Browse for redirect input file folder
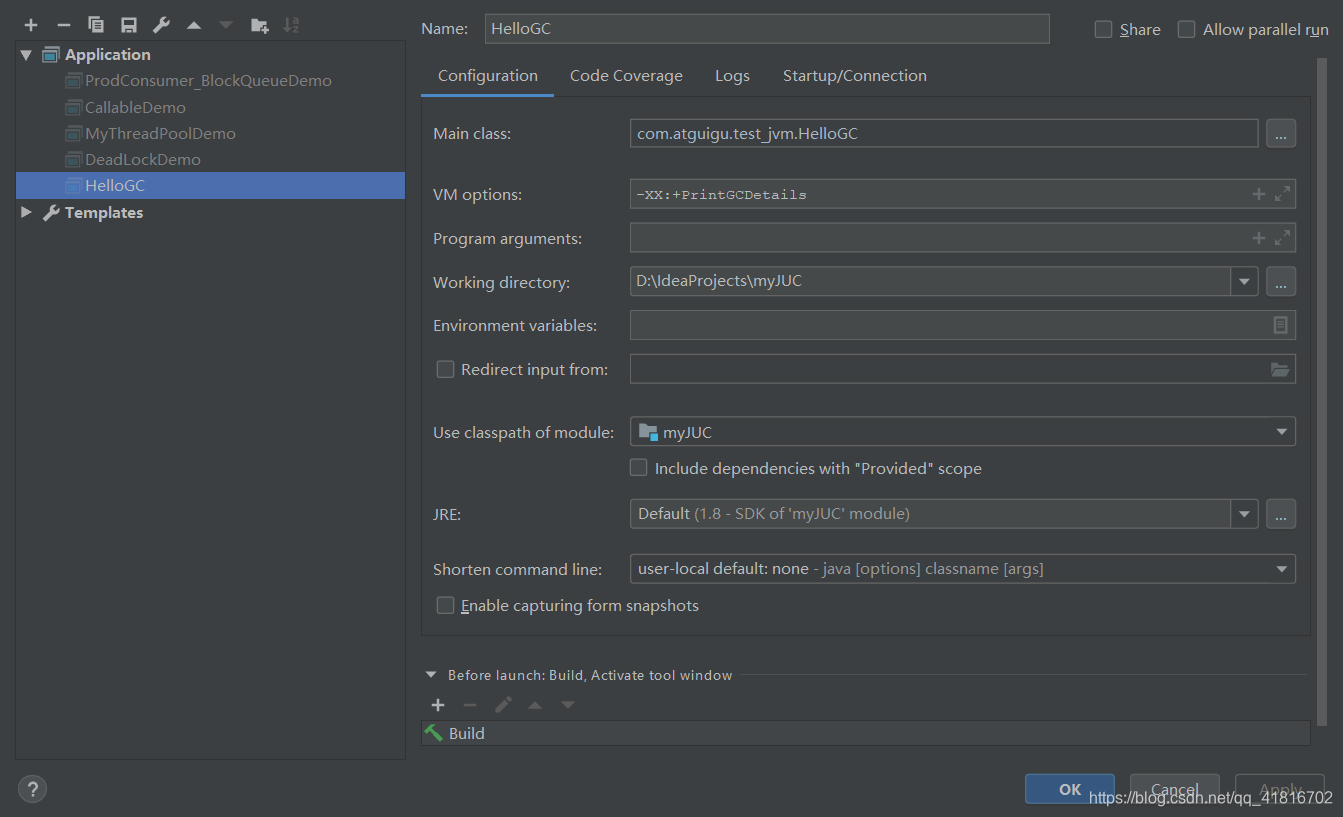The height and width of the screenshot is (817, 1343). tap(1280, 369)
